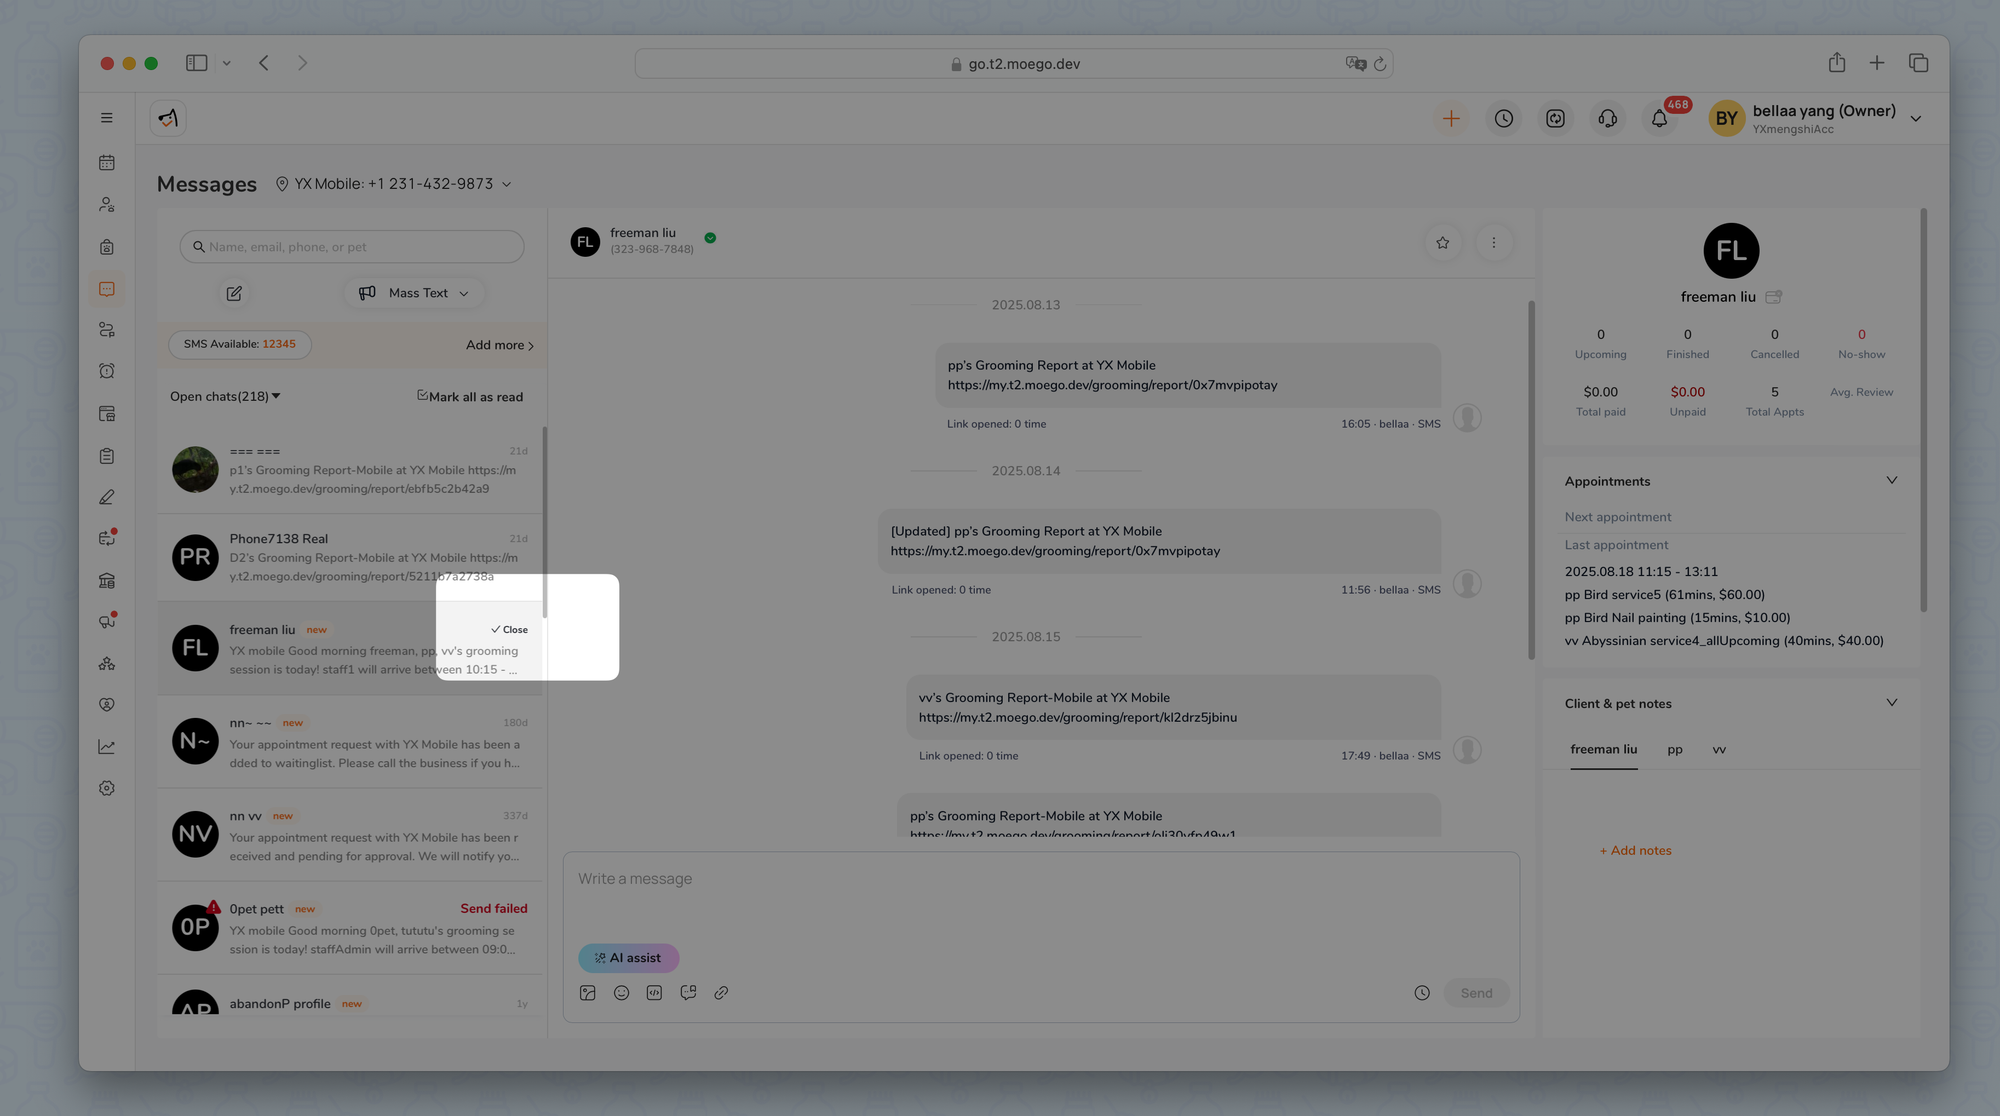Viewport: 2000px width, 1116px height.
Task: Click Mark all as read checkbox
Action: tap(423, 396)
